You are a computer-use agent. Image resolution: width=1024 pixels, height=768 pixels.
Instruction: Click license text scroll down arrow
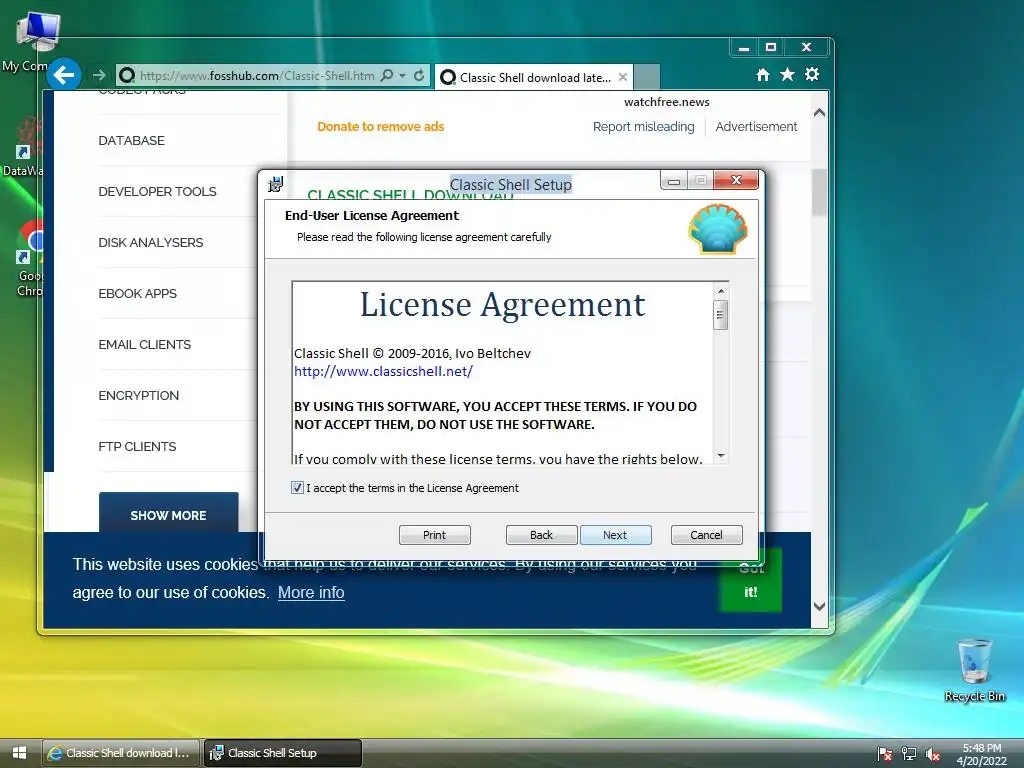[721, 456]
